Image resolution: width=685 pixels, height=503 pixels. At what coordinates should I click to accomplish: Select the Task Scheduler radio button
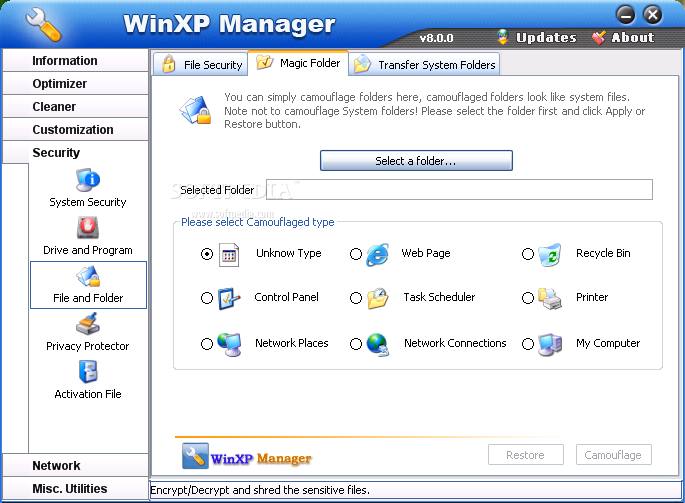pos(356,298)
